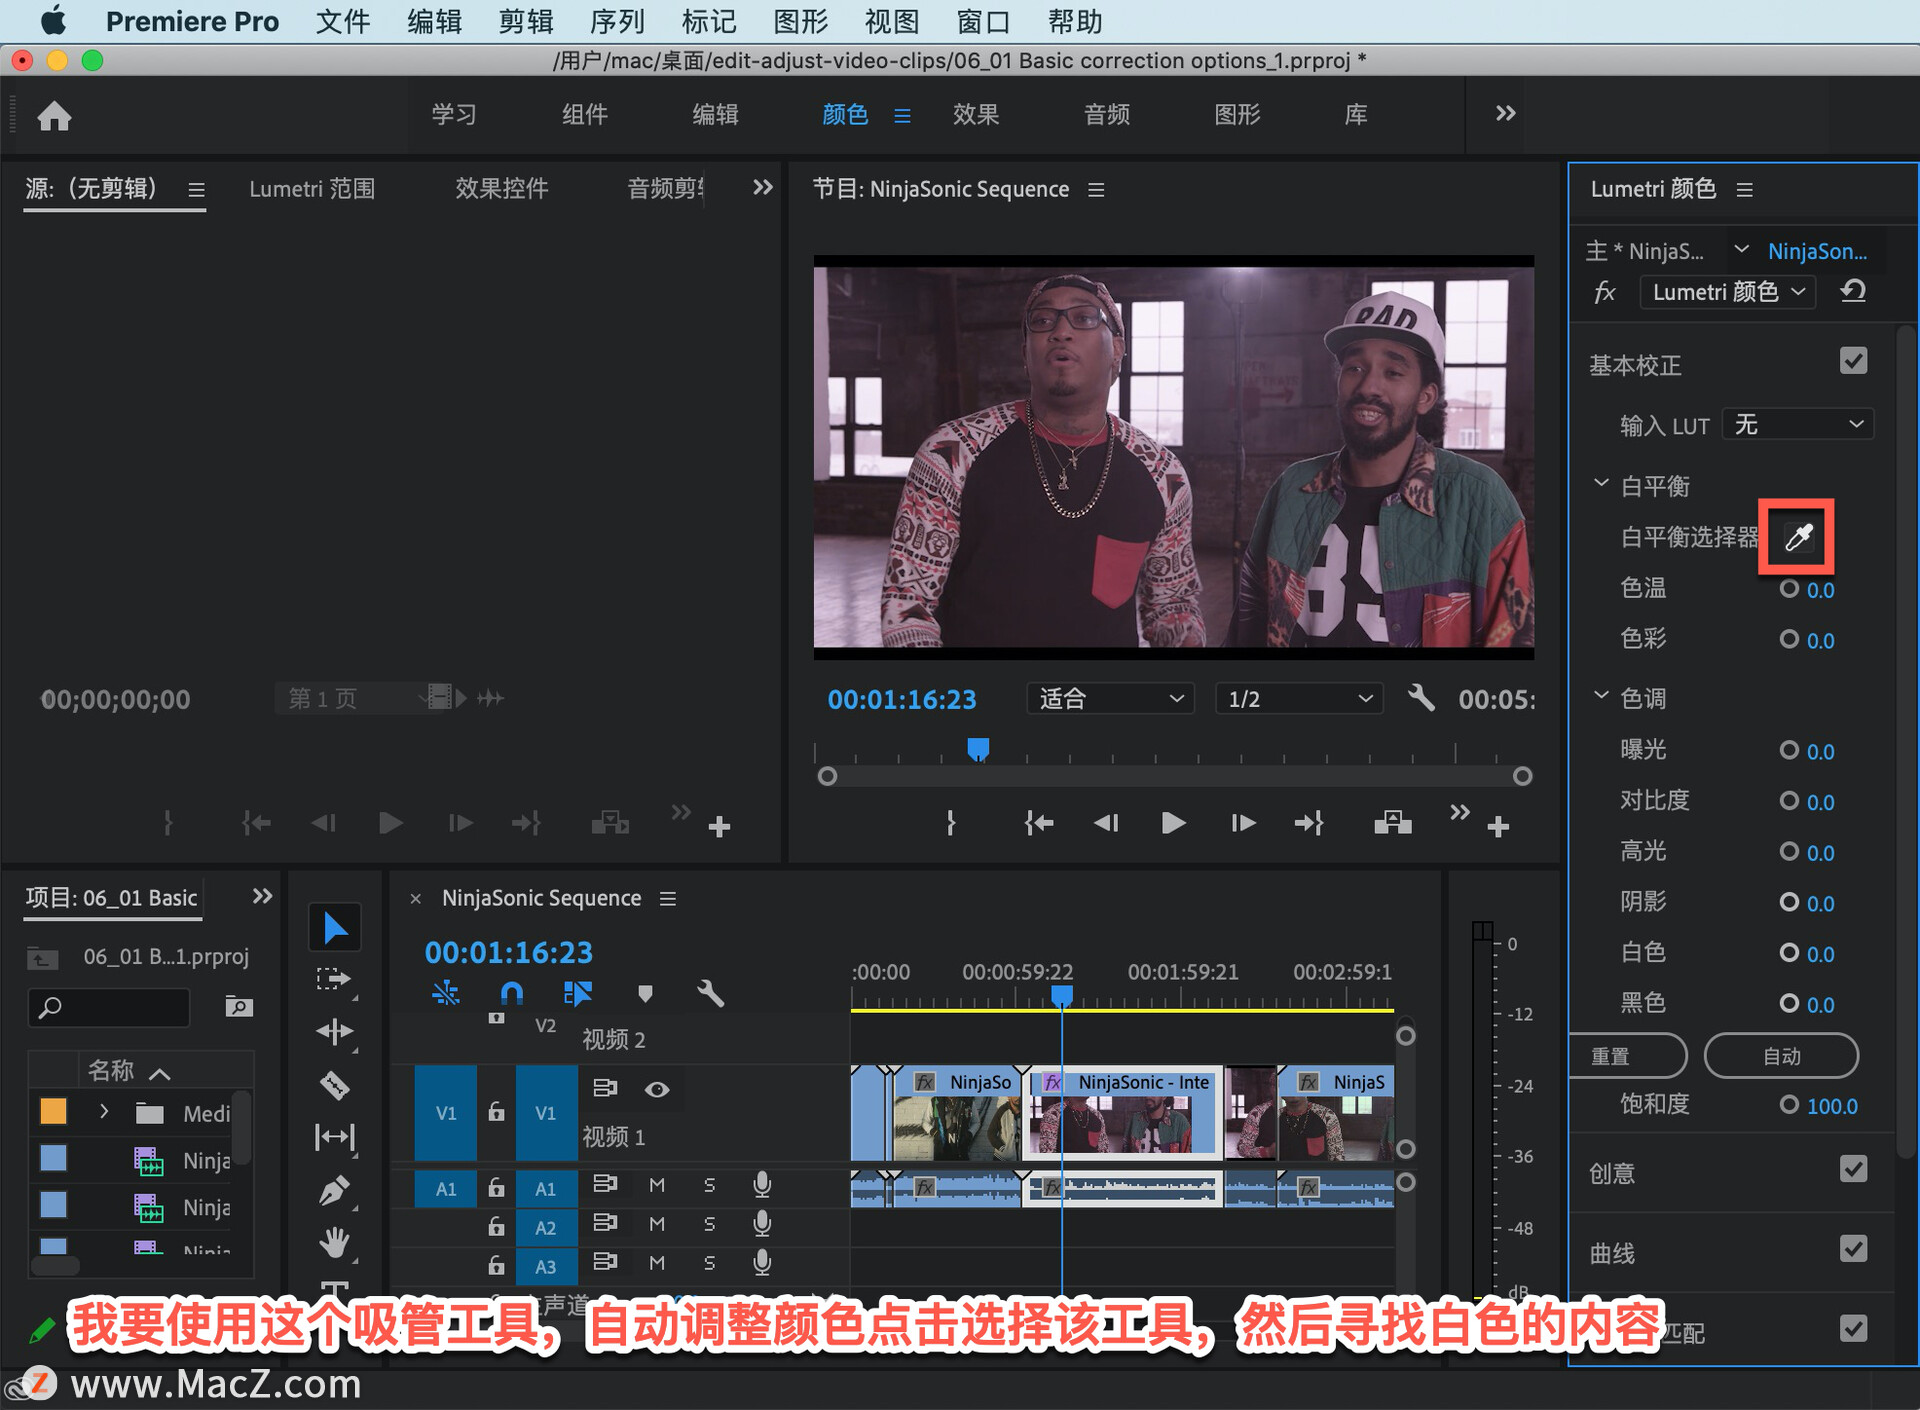Click the 色温 slider handle
Screen dimensions: 1920x1410
[1789, 589]
